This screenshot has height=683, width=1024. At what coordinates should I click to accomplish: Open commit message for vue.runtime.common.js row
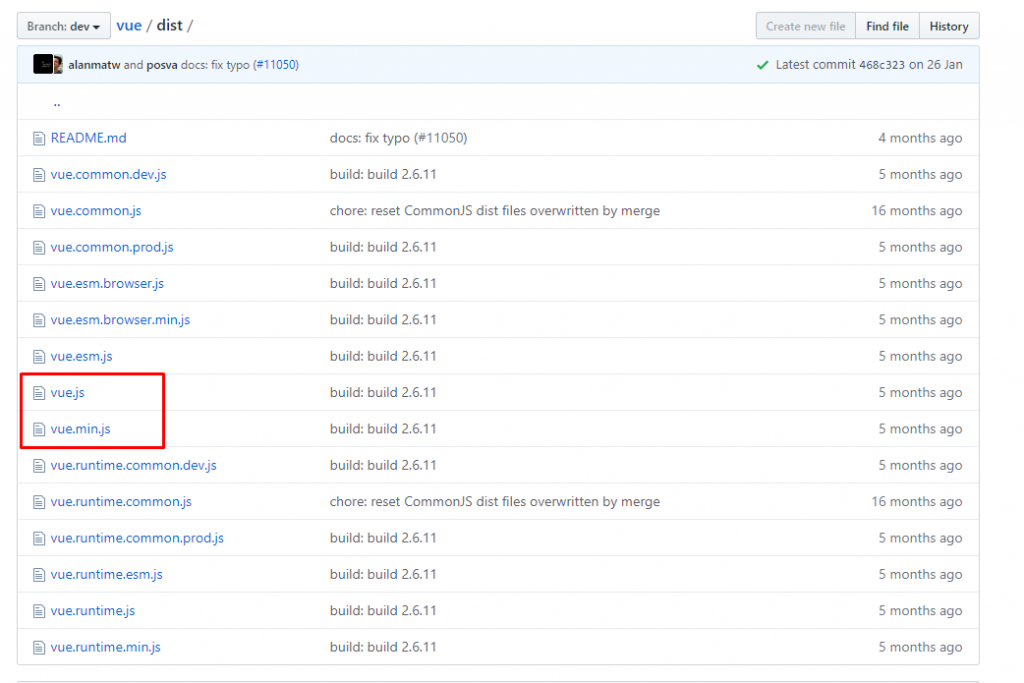coord(494,501)
